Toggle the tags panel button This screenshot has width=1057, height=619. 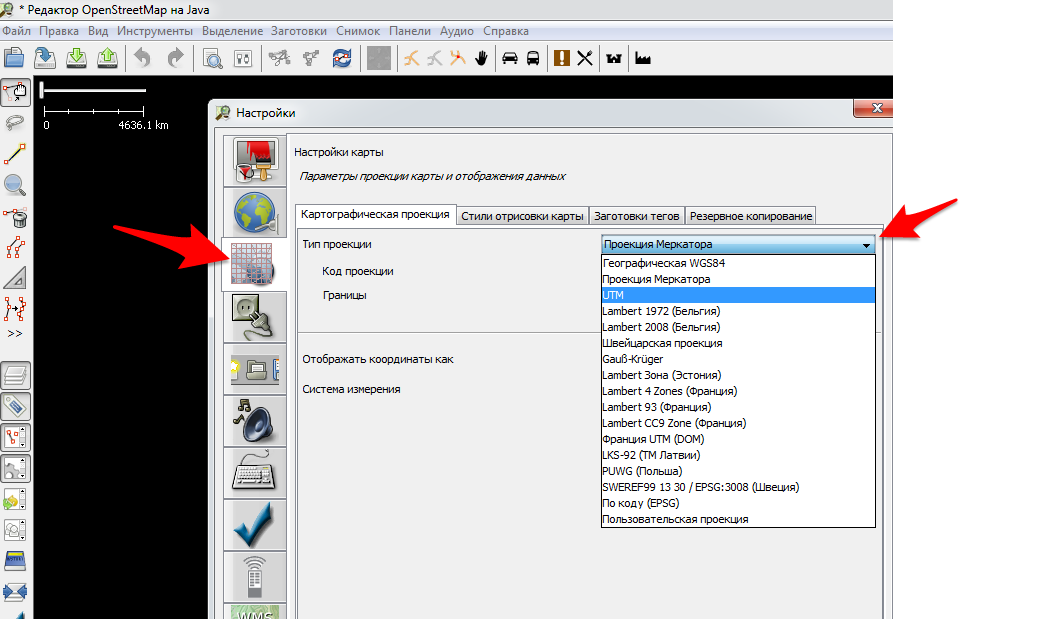17,407
